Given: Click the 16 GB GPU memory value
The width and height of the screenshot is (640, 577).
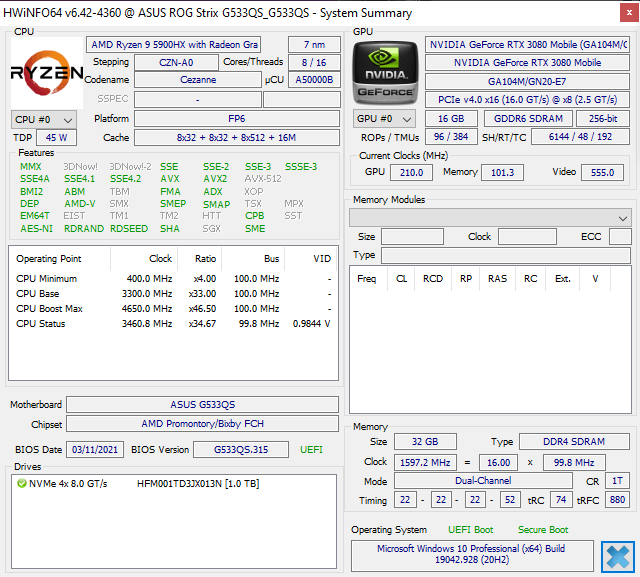Looking at the screenshot, I should (x=451, y=118).
